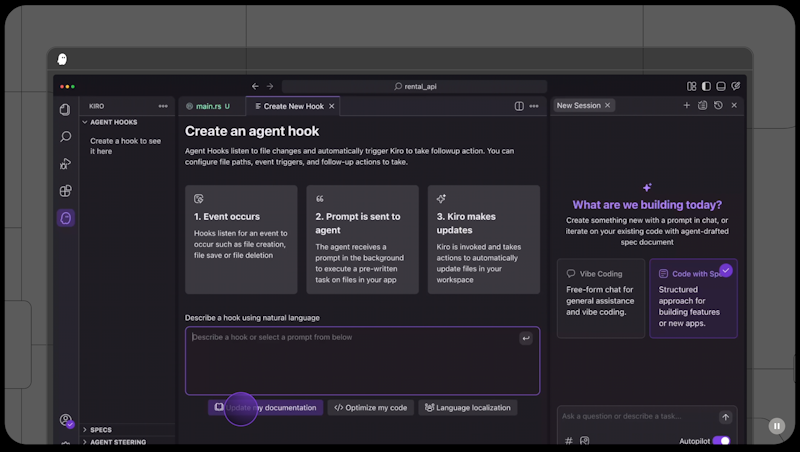800x452 pixels.
Task: Select the Code with Spec option card
Action: point(693,298)
